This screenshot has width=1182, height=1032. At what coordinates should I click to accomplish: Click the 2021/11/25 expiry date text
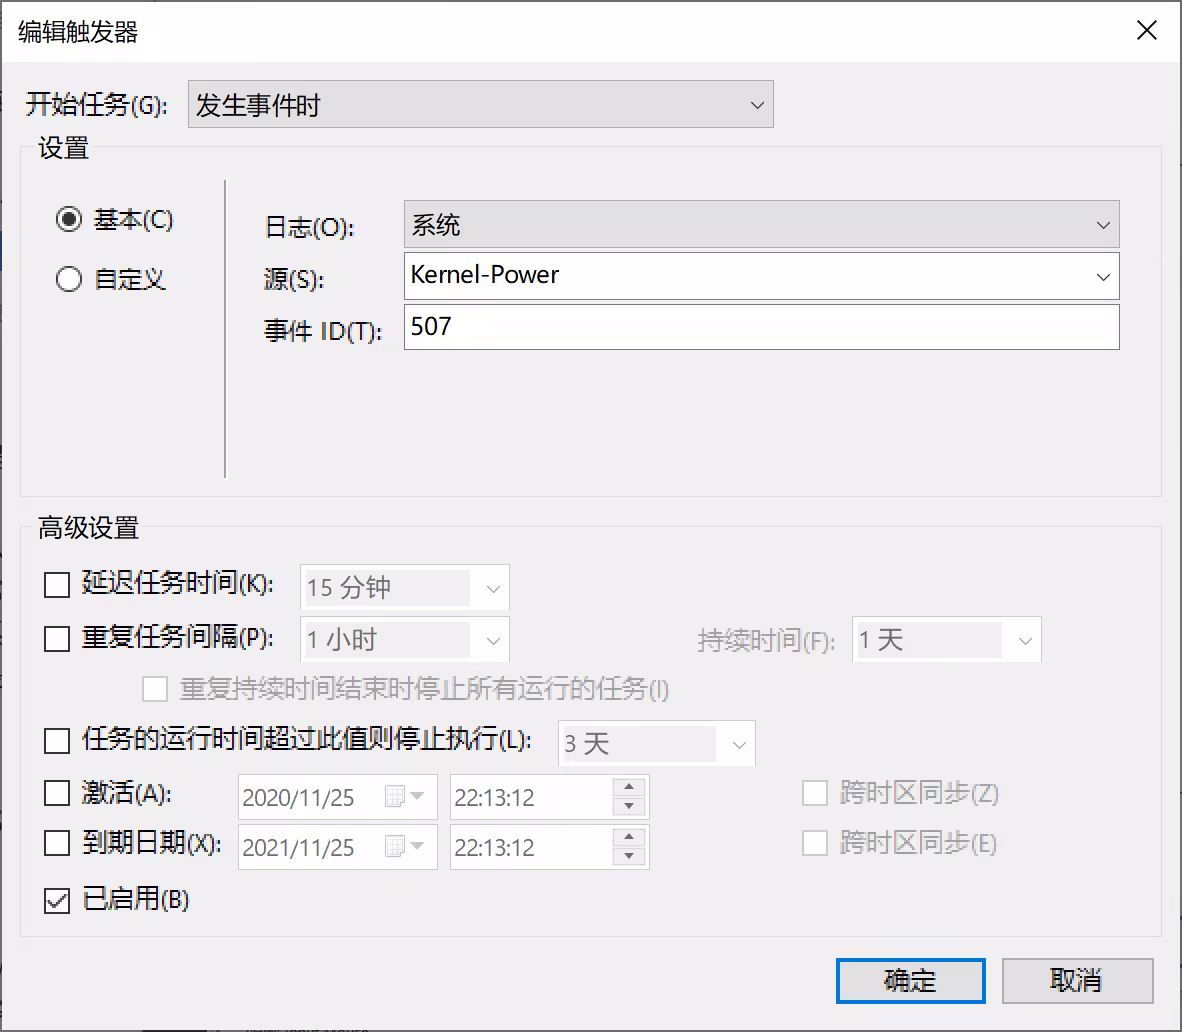coord(299,848)
